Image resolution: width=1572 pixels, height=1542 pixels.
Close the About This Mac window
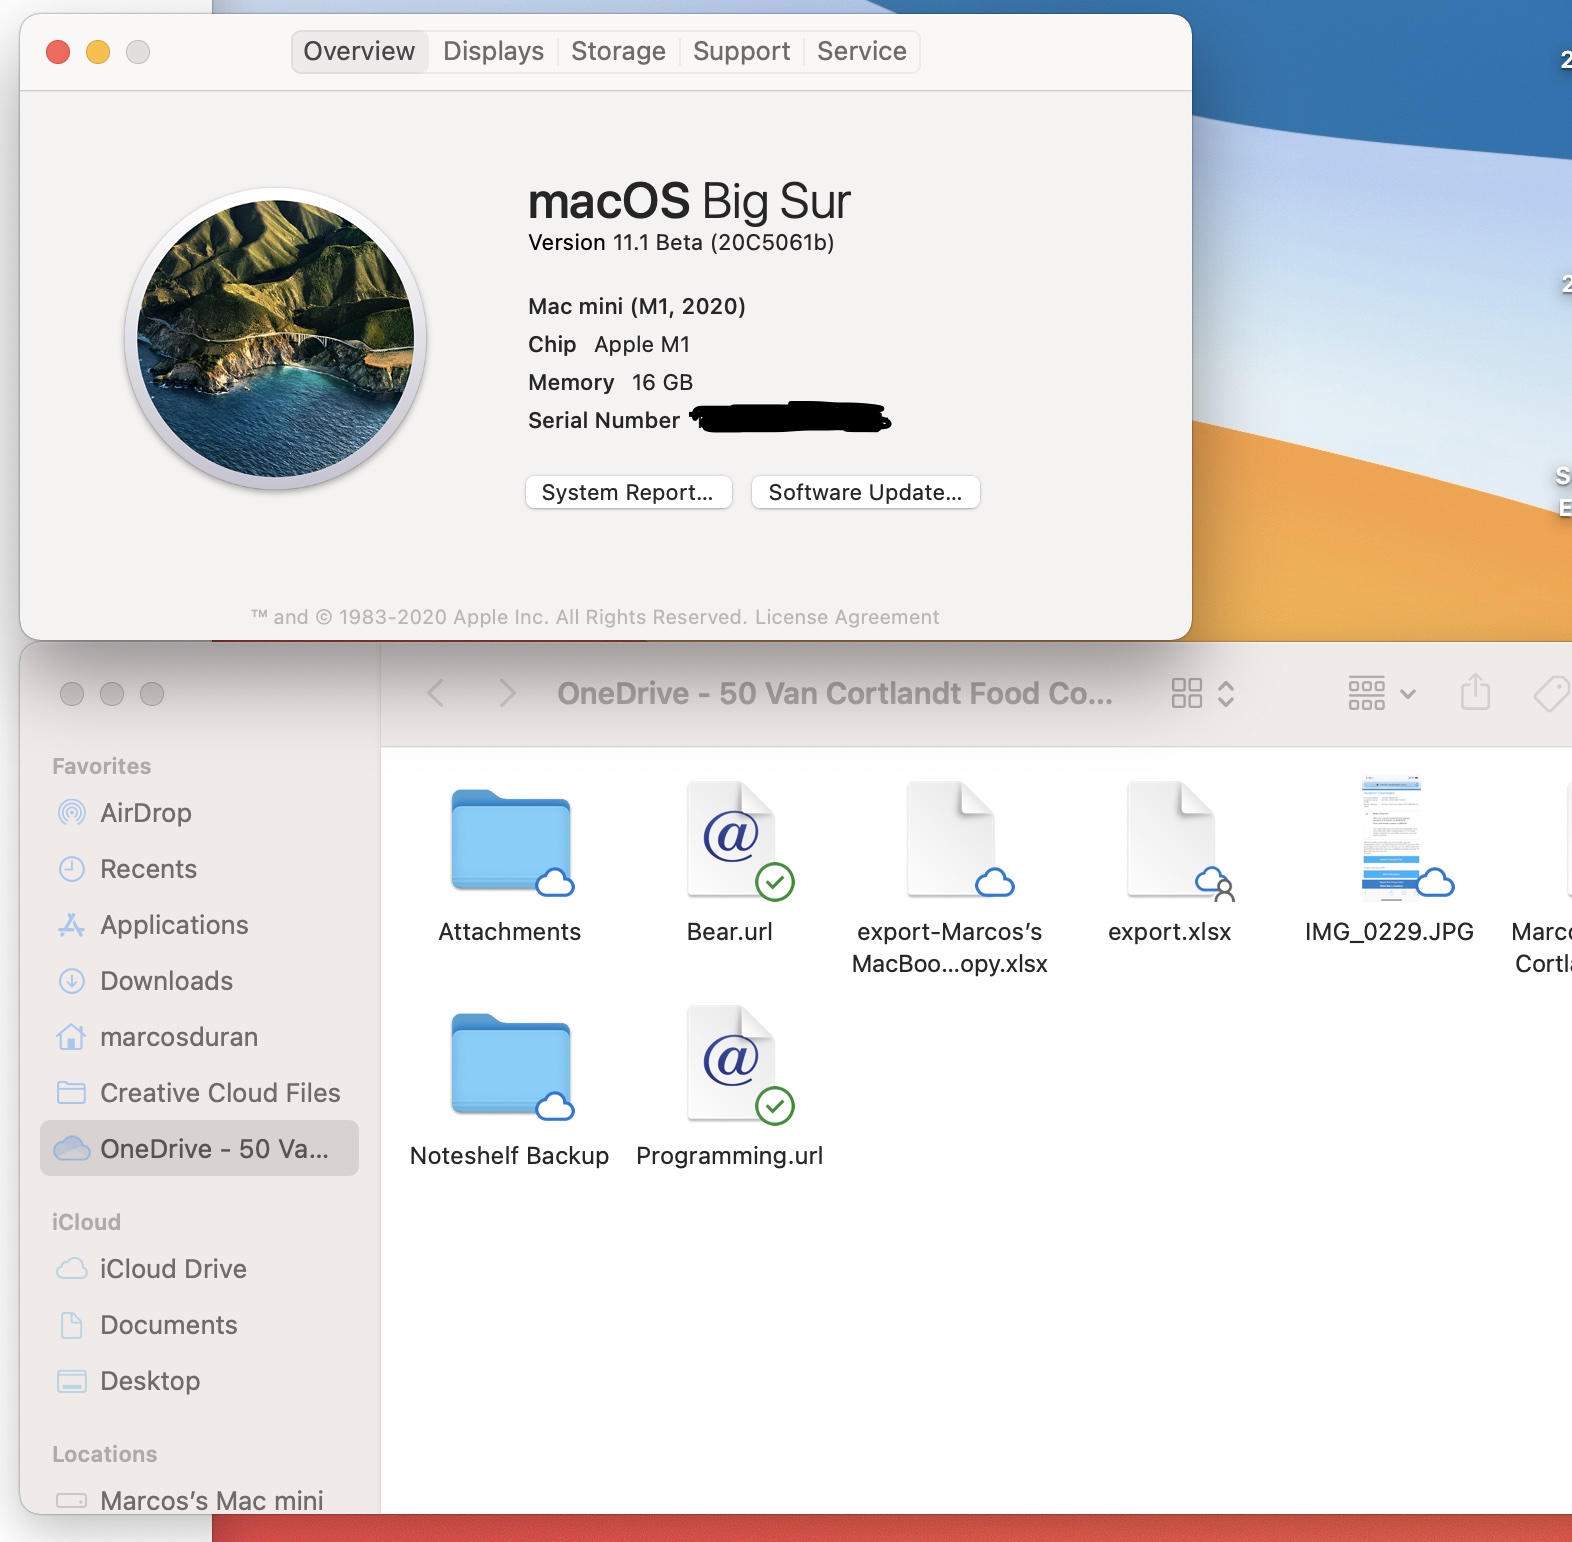[58, 52]
